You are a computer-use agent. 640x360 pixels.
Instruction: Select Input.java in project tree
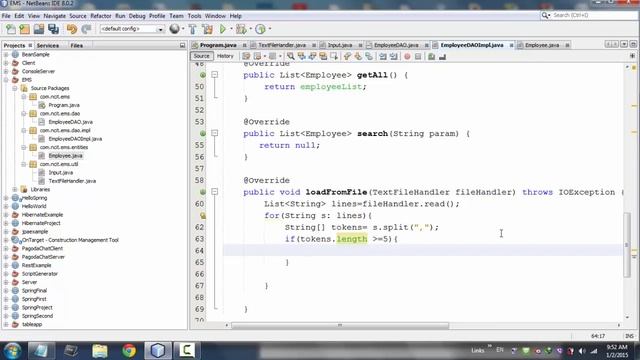point(61,173)
